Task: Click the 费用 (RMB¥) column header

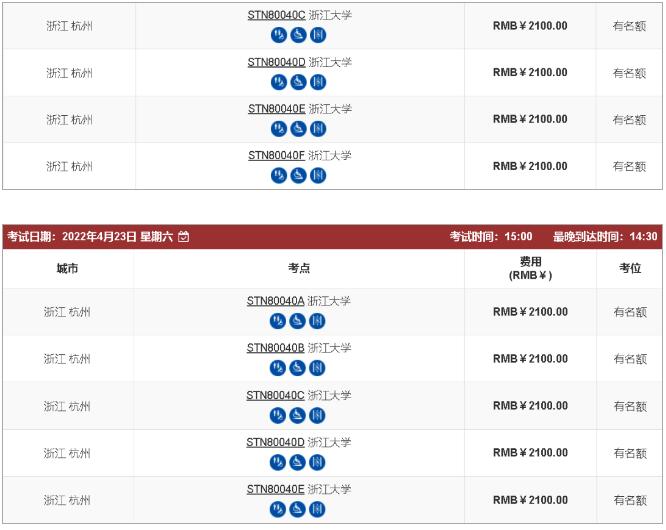Action: click(x=531, y=268)
